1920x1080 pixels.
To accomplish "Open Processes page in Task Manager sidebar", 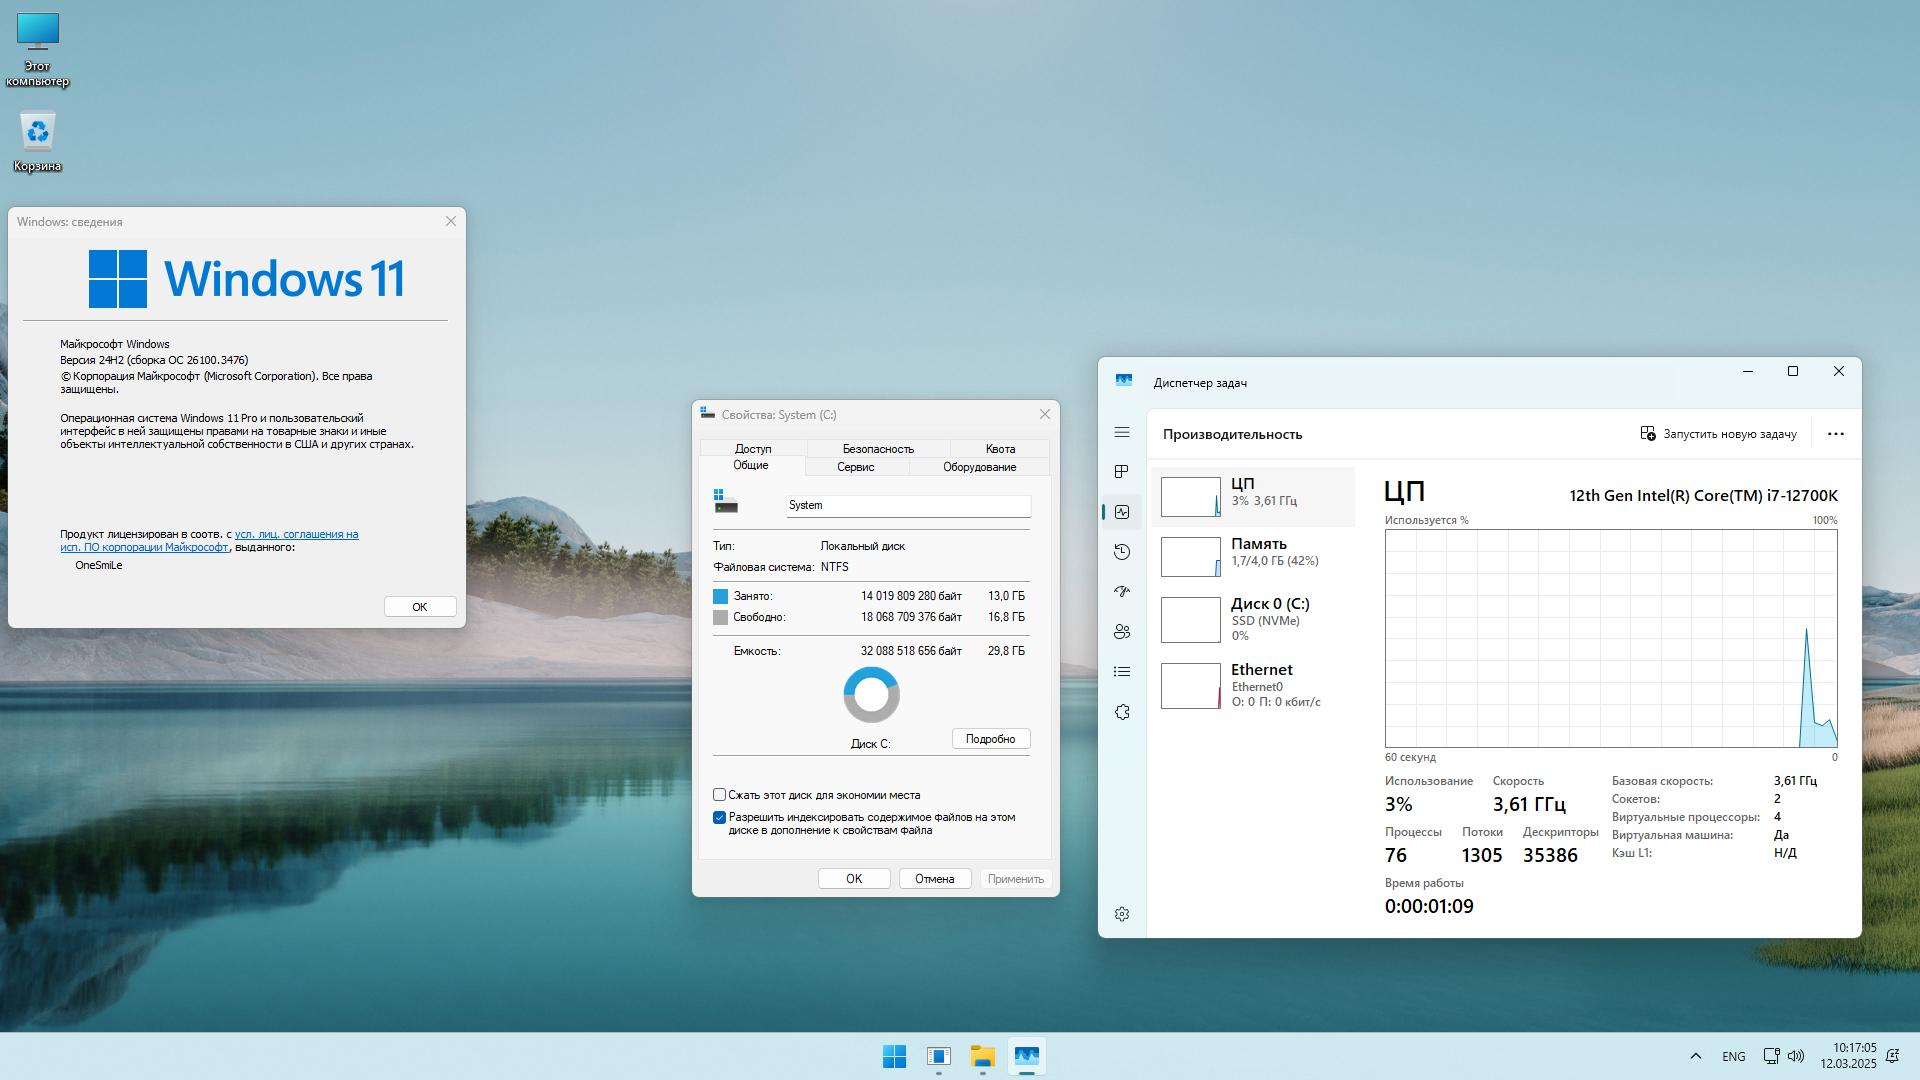I will coord(1122,472).
